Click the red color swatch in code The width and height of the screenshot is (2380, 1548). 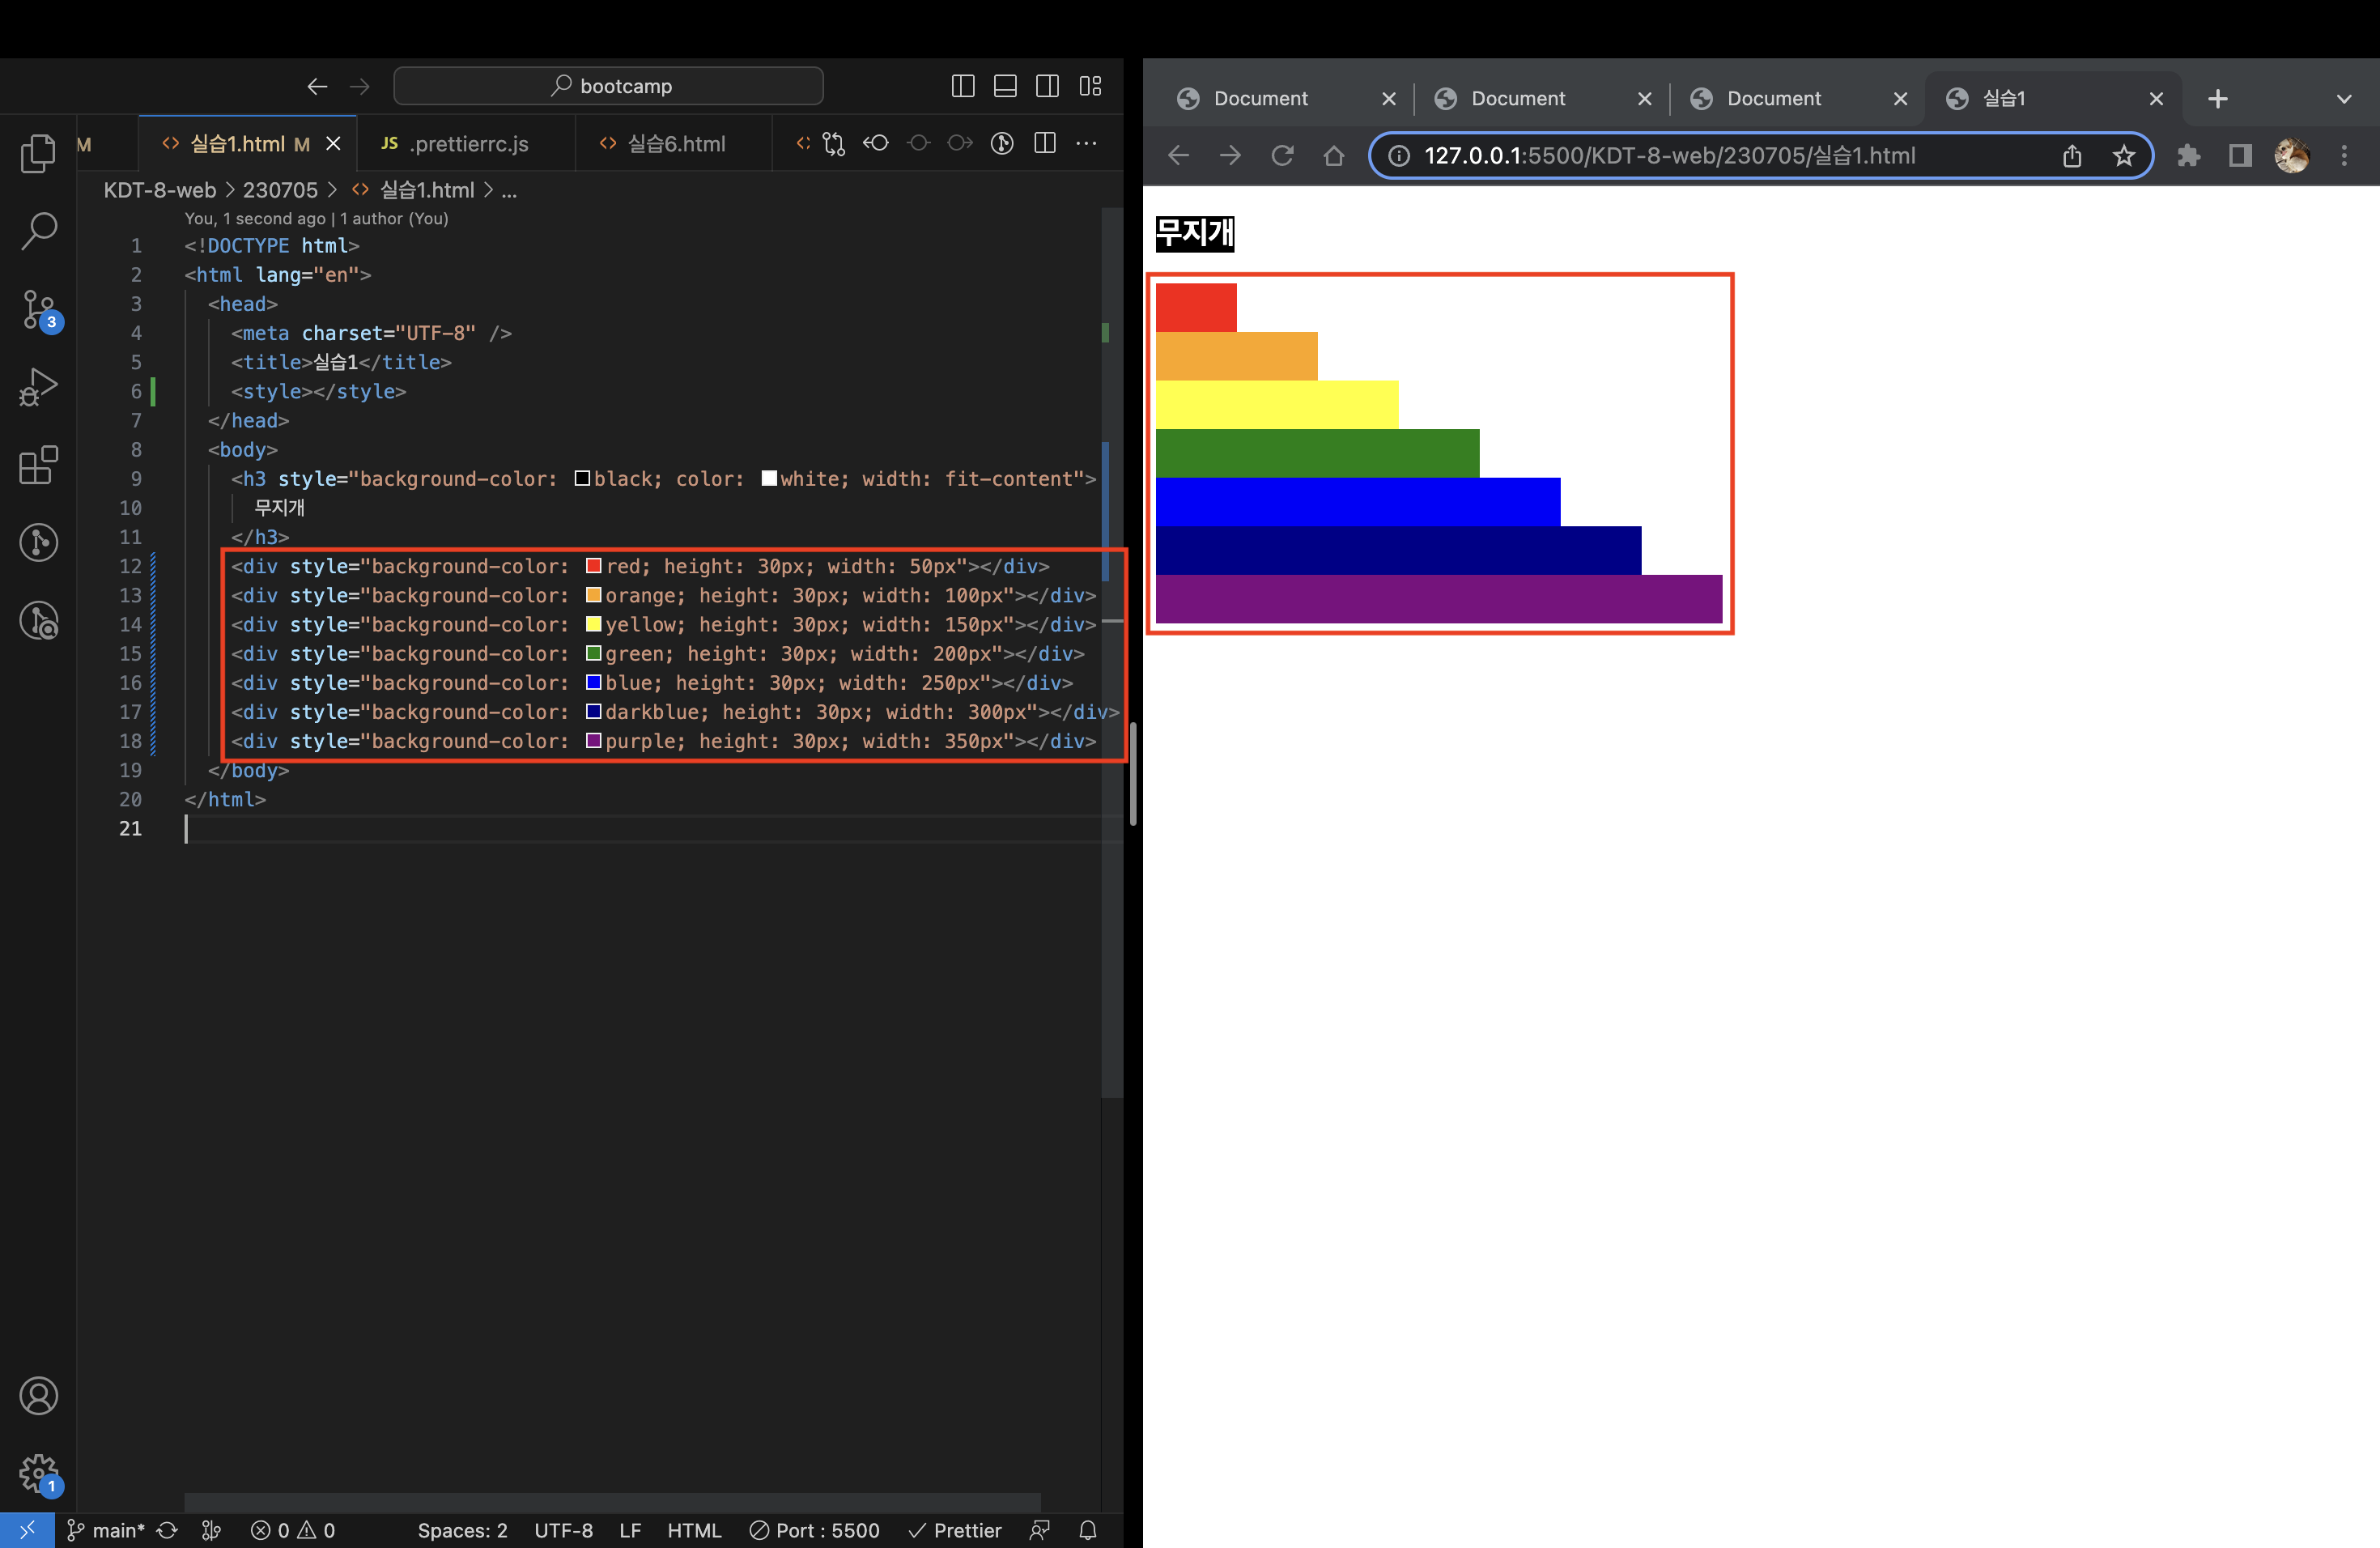point(593,566)
